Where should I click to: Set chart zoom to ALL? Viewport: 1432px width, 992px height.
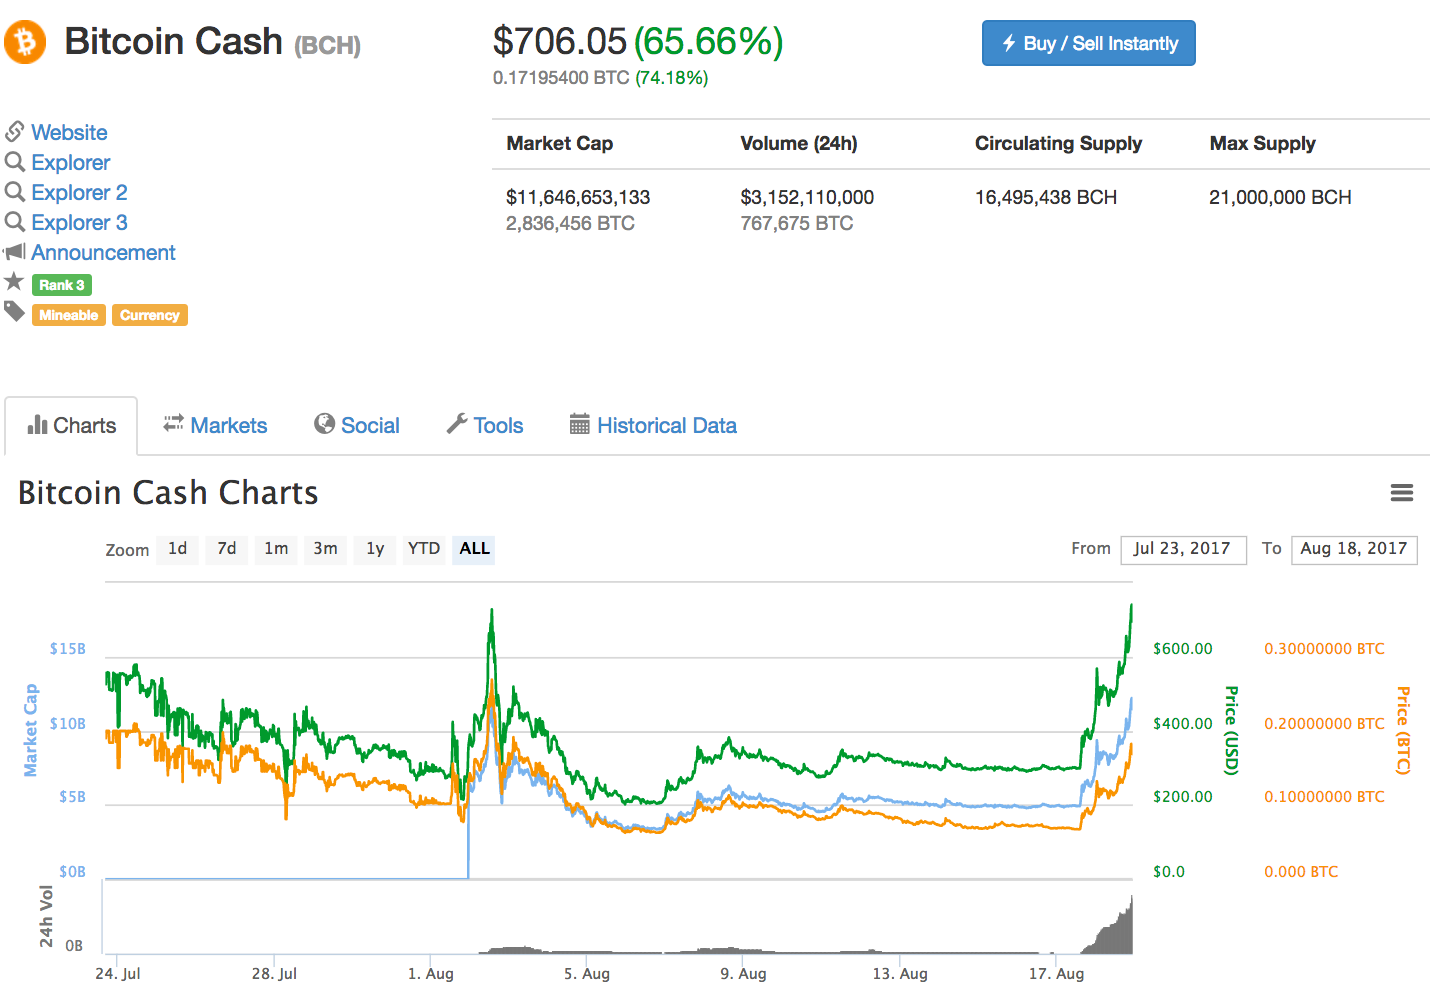pyautogui.click(x=474, y=549)
